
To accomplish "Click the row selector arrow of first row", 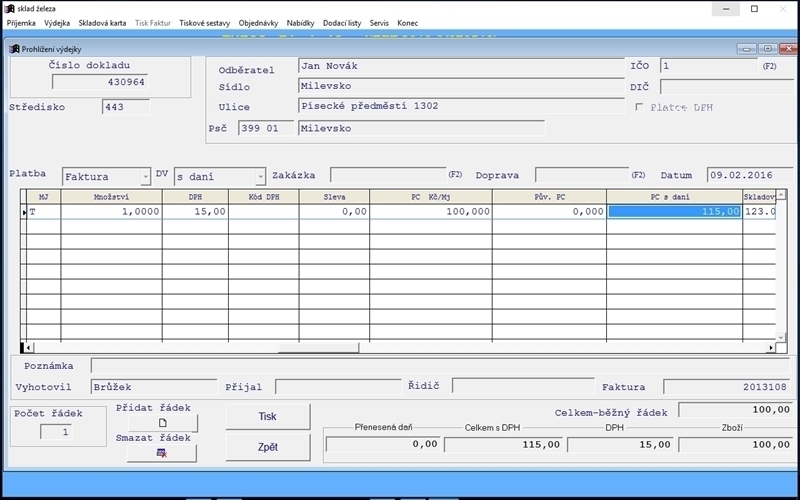I will point(23,212).
